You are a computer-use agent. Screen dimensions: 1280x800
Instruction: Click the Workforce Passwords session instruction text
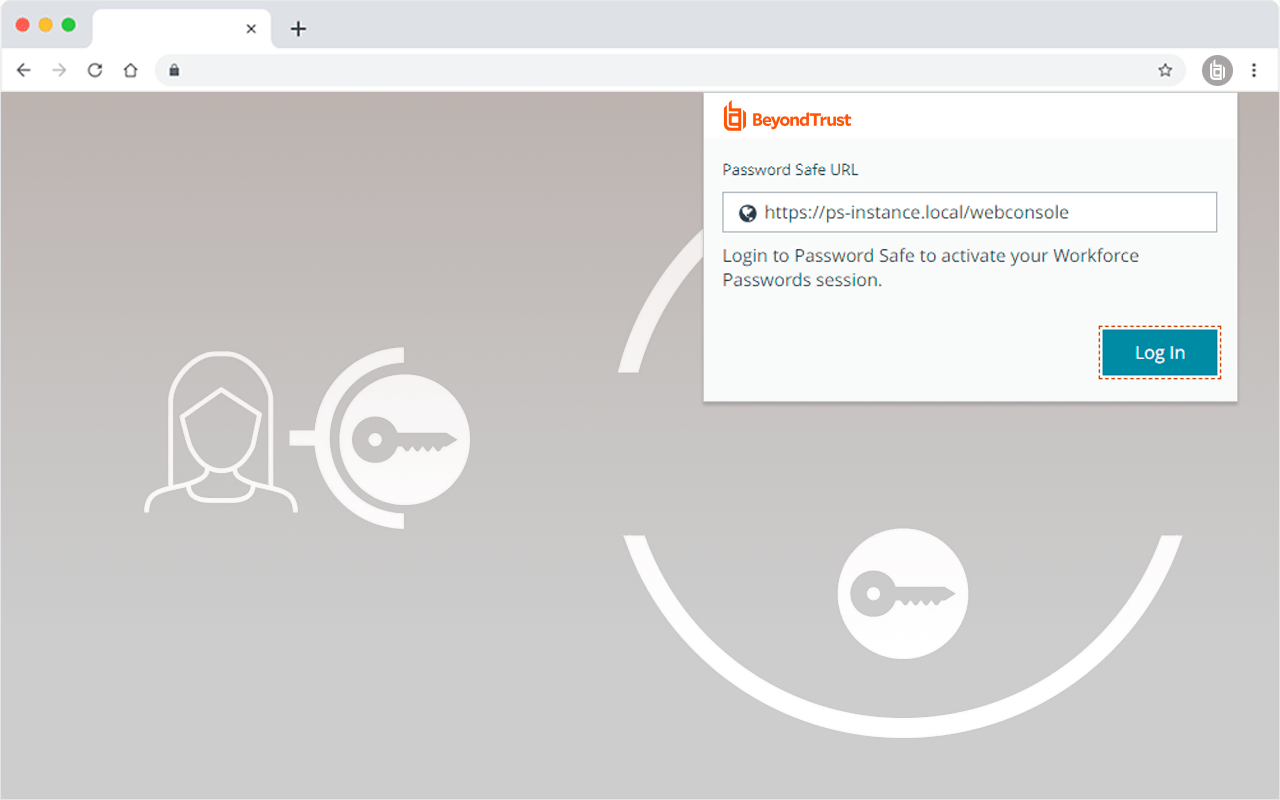tap(930, 267)
